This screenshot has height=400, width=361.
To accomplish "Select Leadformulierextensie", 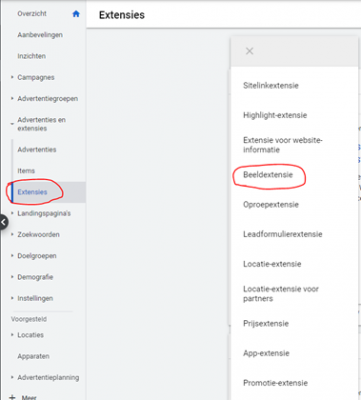I will click(283, 234).
